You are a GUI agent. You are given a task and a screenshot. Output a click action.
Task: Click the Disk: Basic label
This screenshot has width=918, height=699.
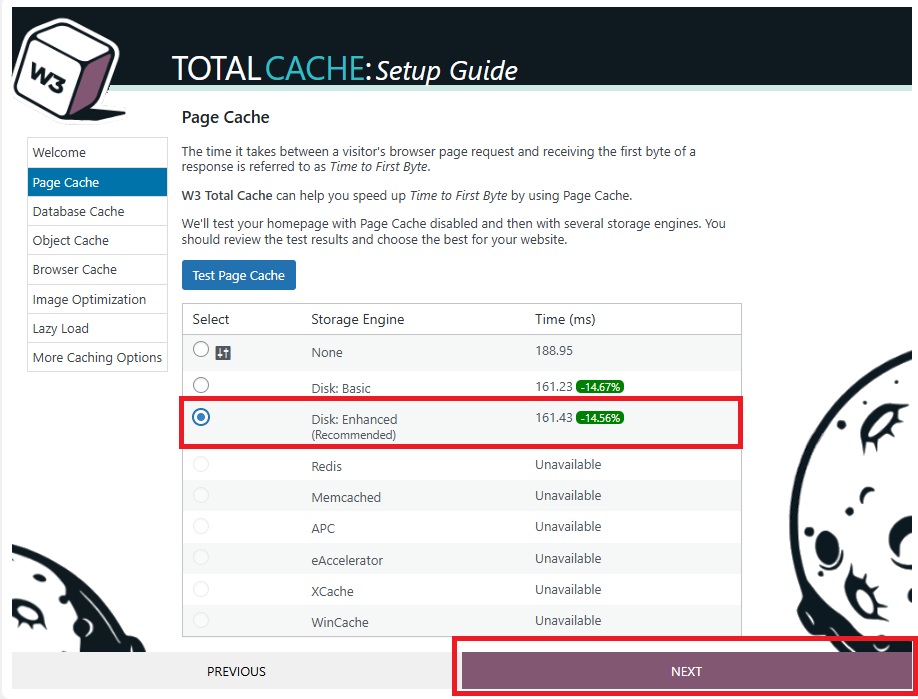341,389
